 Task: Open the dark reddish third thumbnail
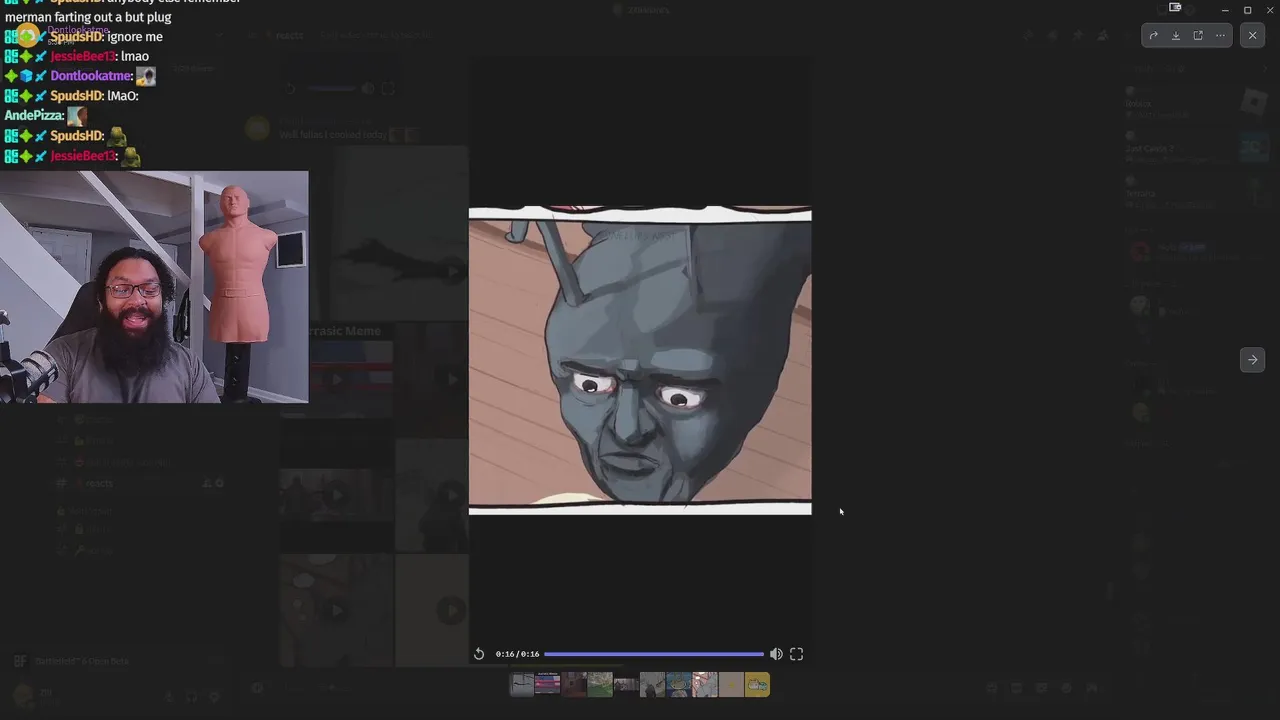coord(574,685)
